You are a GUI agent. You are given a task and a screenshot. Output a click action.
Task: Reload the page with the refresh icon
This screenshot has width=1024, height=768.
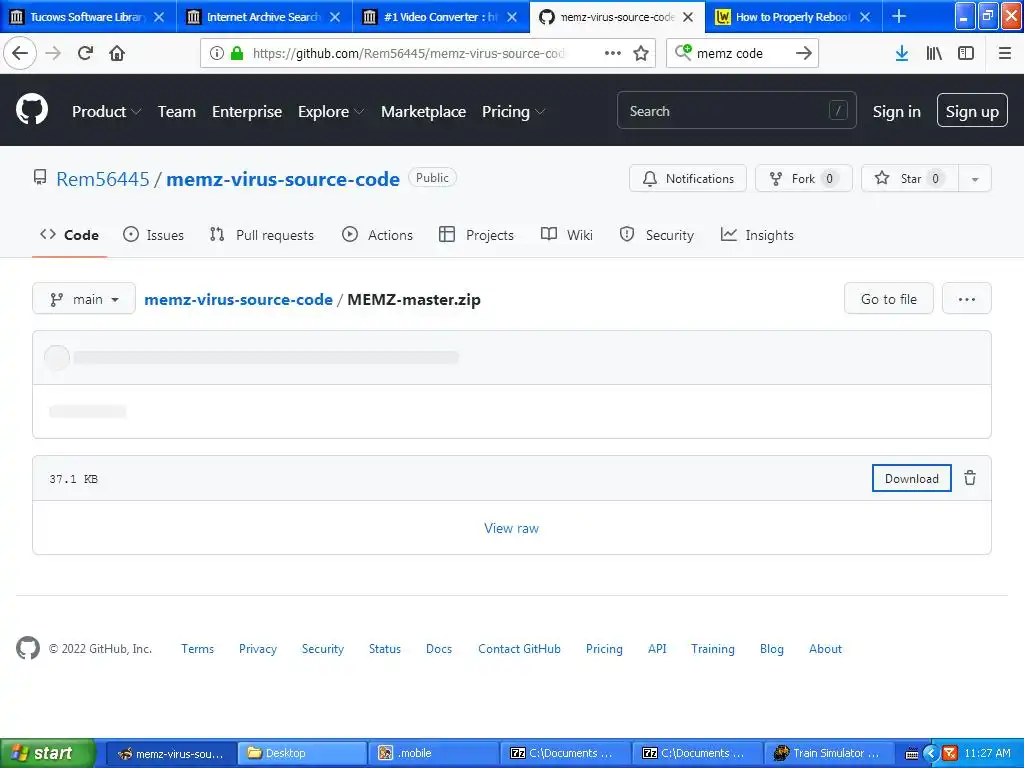85,53
